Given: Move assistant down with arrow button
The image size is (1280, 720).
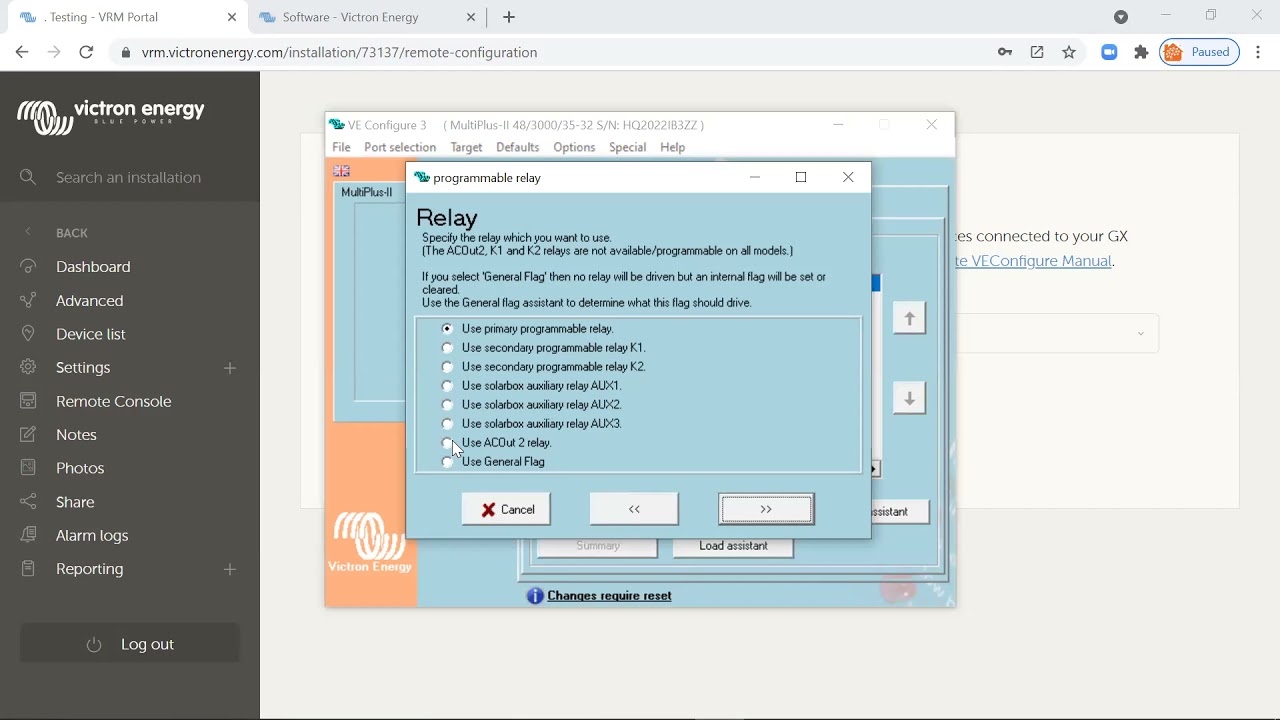Looking at the screenshot, I should (x=909, y=398).
